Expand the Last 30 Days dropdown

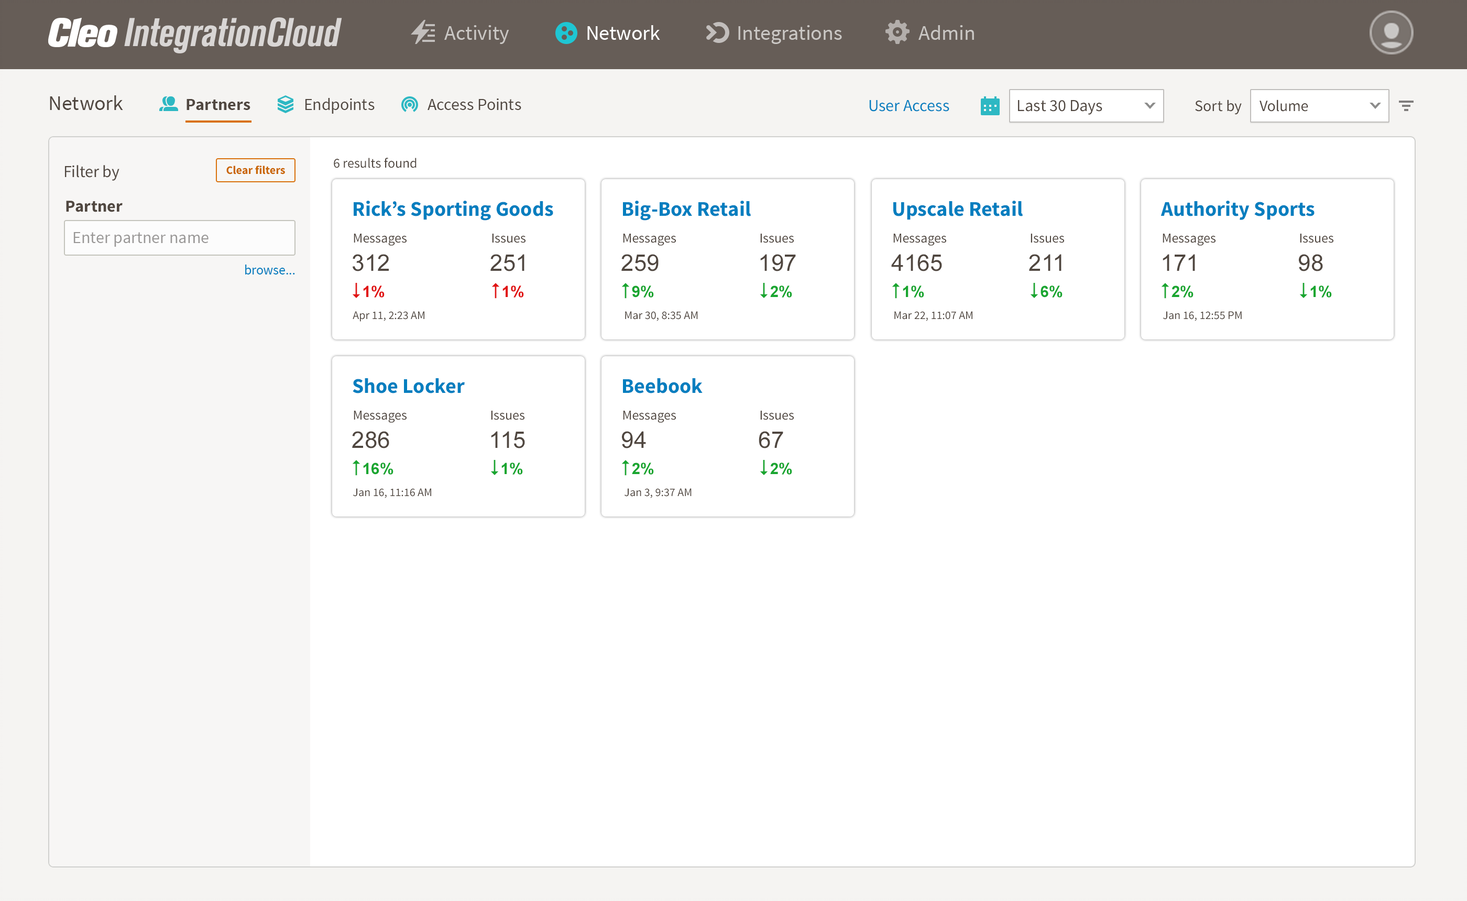(x=1086, y=106)
